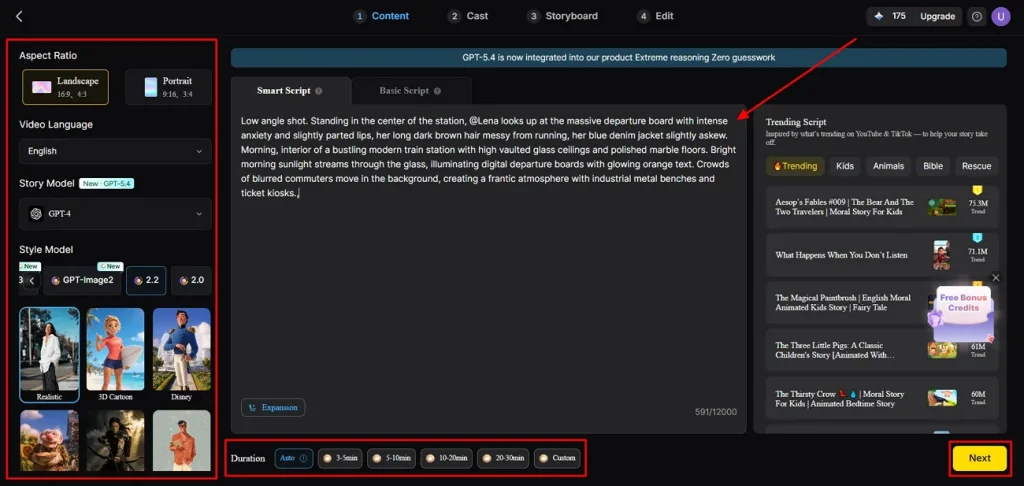Viewport: 1024px width, 486px height.
Task: Go to step 3 Storyboard
Action: click(562, 16)
